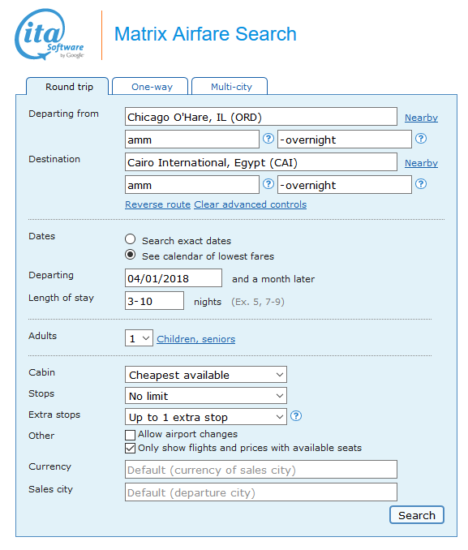Image resolution: width=468 pixels, height=550 pixels.
Task: Enable Allow airport changes checkbox
Action: [x=130, y=435]
